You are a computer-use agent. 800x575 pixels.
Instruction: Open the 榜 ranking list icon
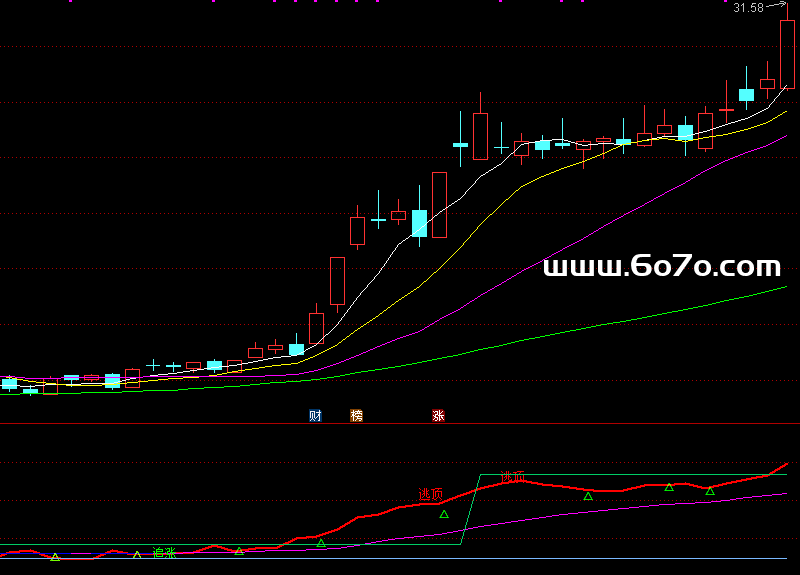tap(356, 415)
